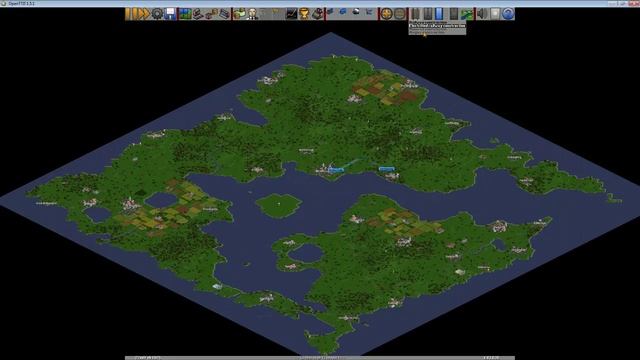Zoom the view in

pos(387,14)
